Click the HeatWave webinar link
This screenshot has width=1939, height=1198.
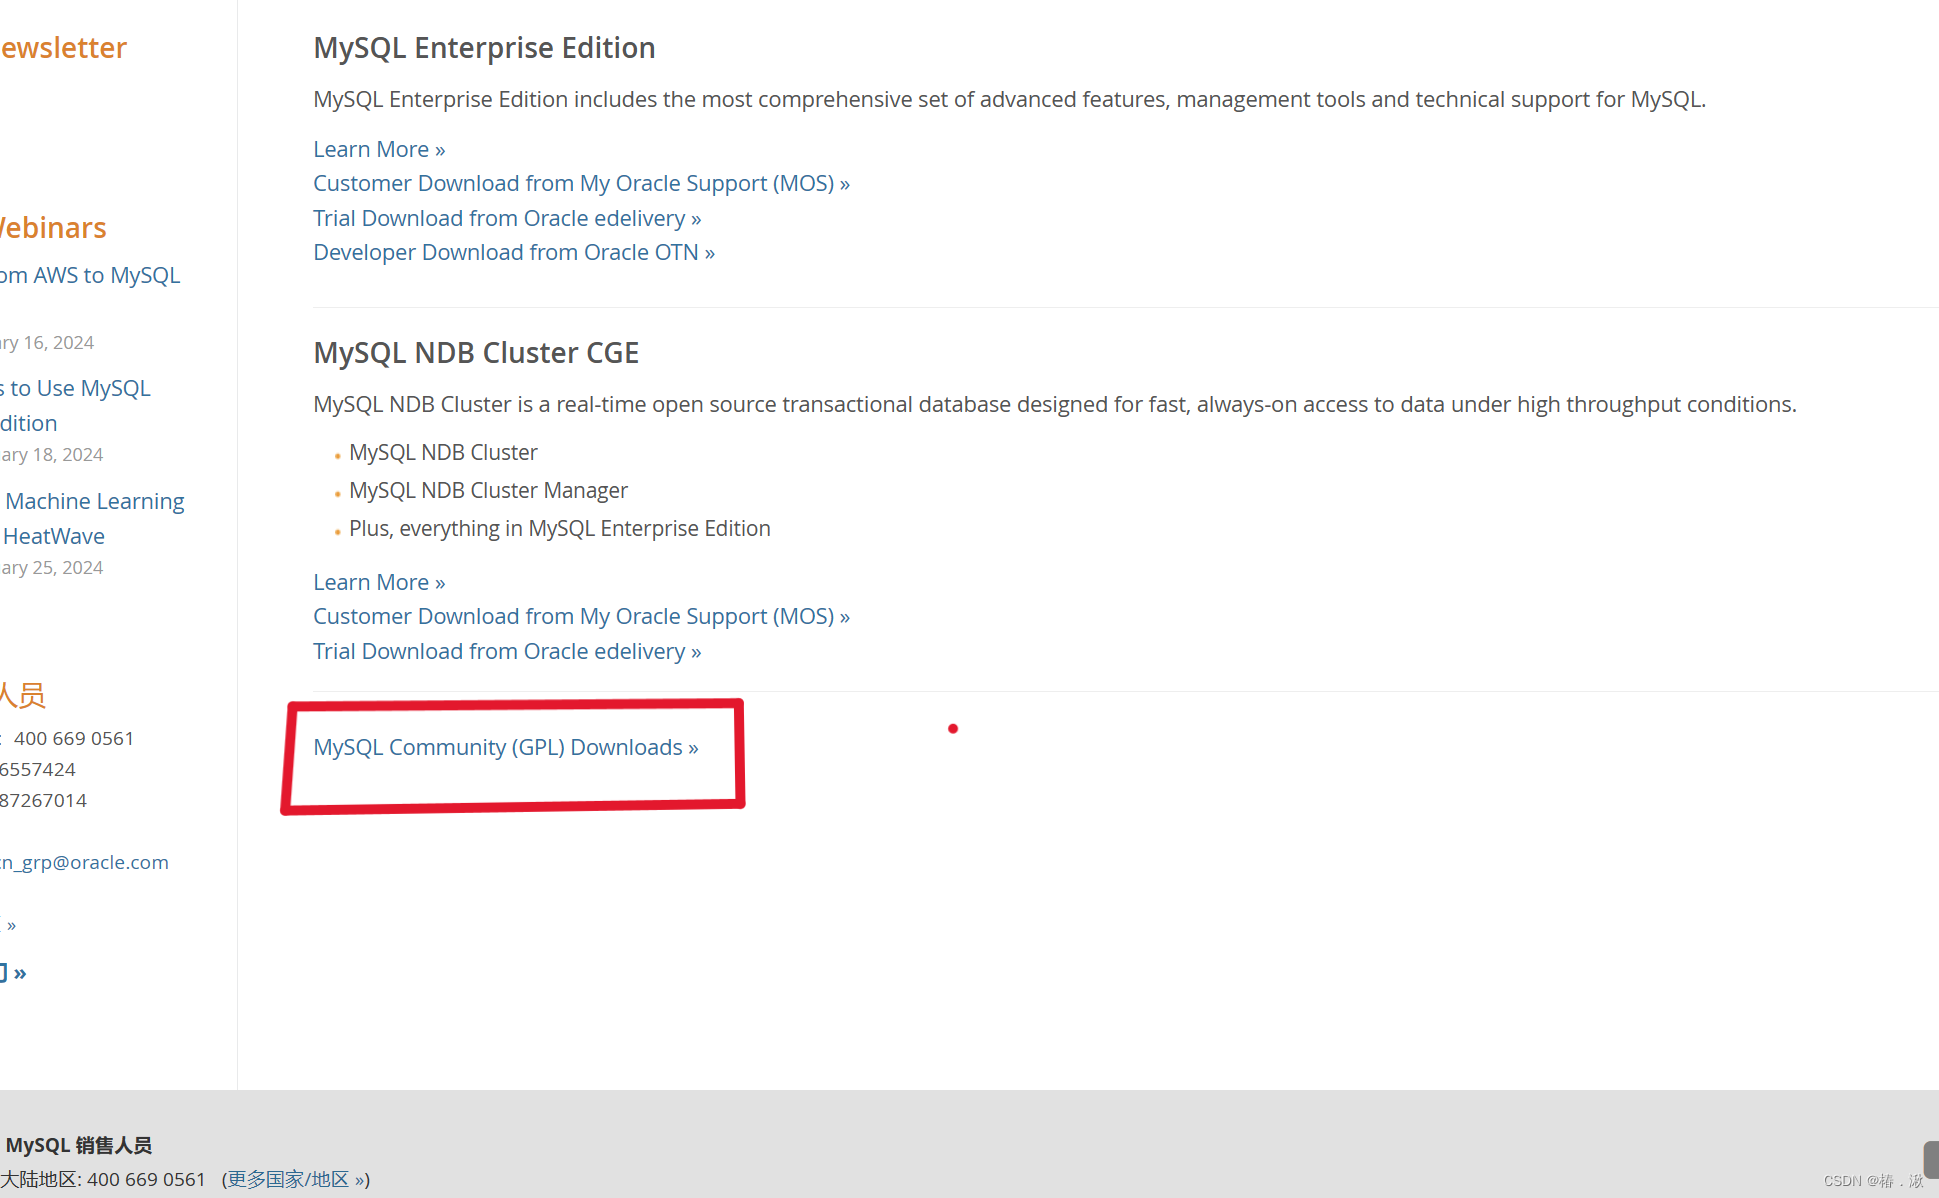pos(52,535)
